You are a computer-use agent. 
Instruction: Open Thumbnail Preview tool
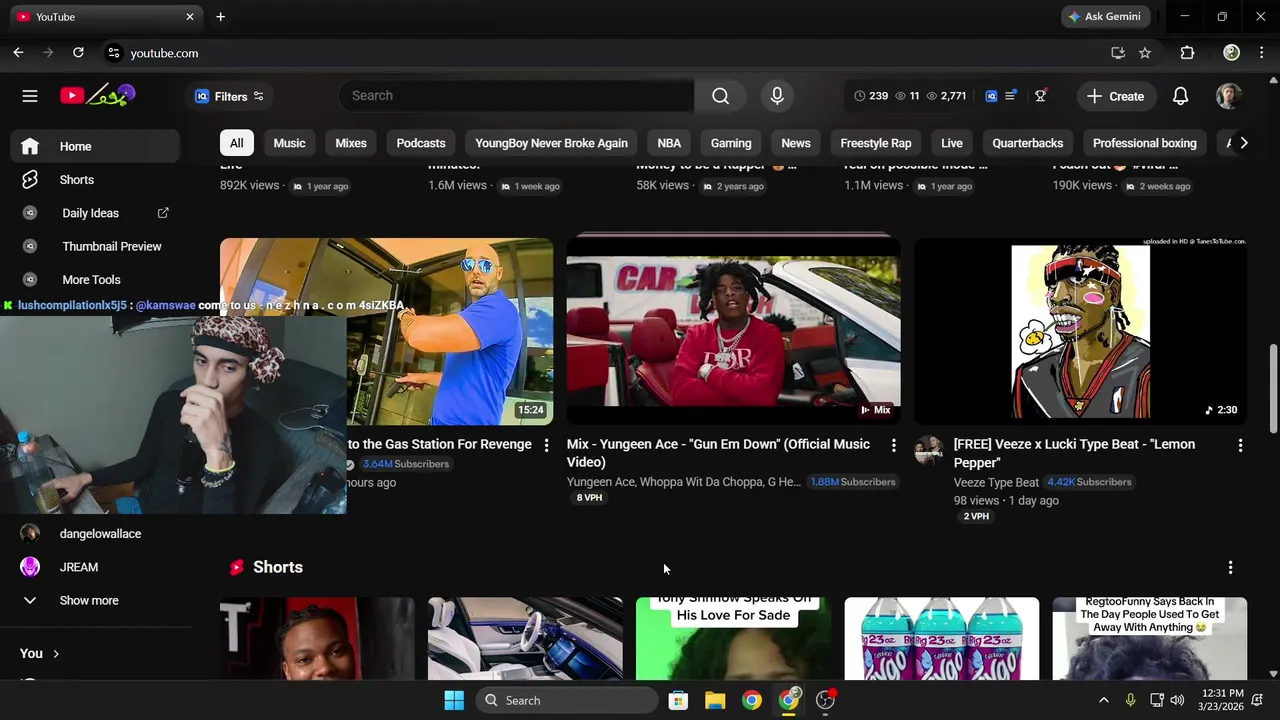coord(96,246)
